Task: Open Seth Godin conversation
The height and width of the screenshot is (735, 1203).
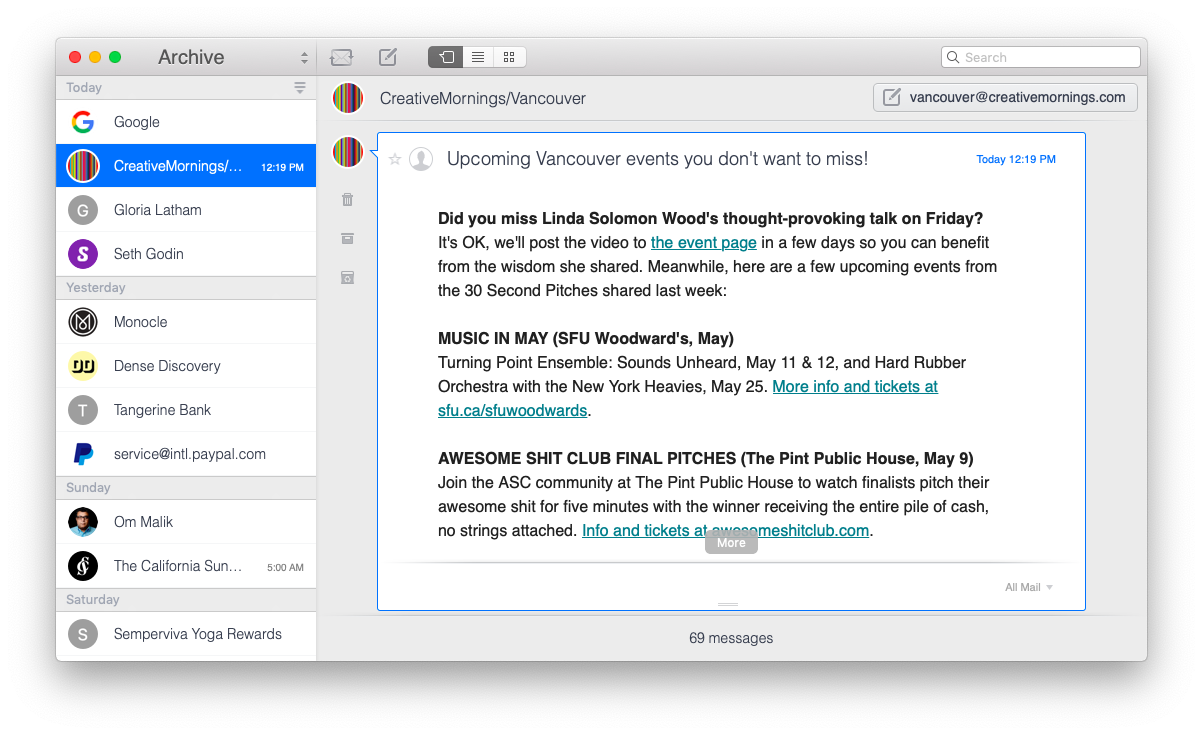Action: [x=186, y=254]
